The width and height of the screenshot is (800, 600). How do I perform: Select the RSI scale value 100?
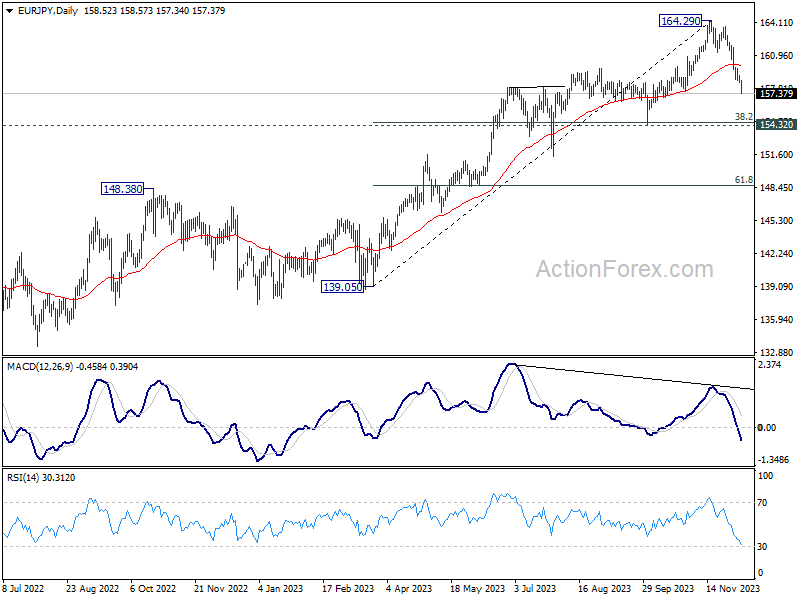766,476
